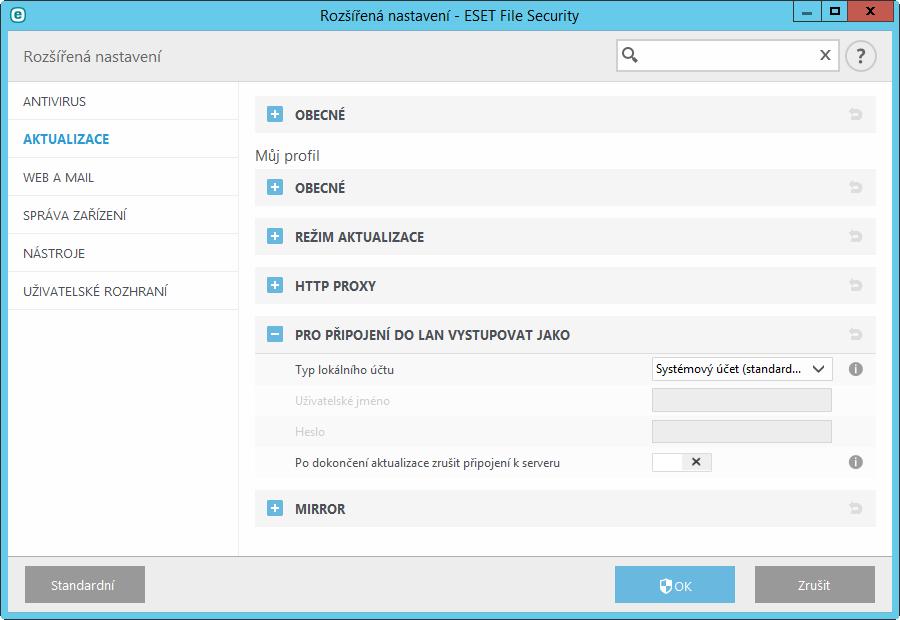Expand the REŽIM AKTUALIZACE section
900x620 pixels.
coord(275,236)
